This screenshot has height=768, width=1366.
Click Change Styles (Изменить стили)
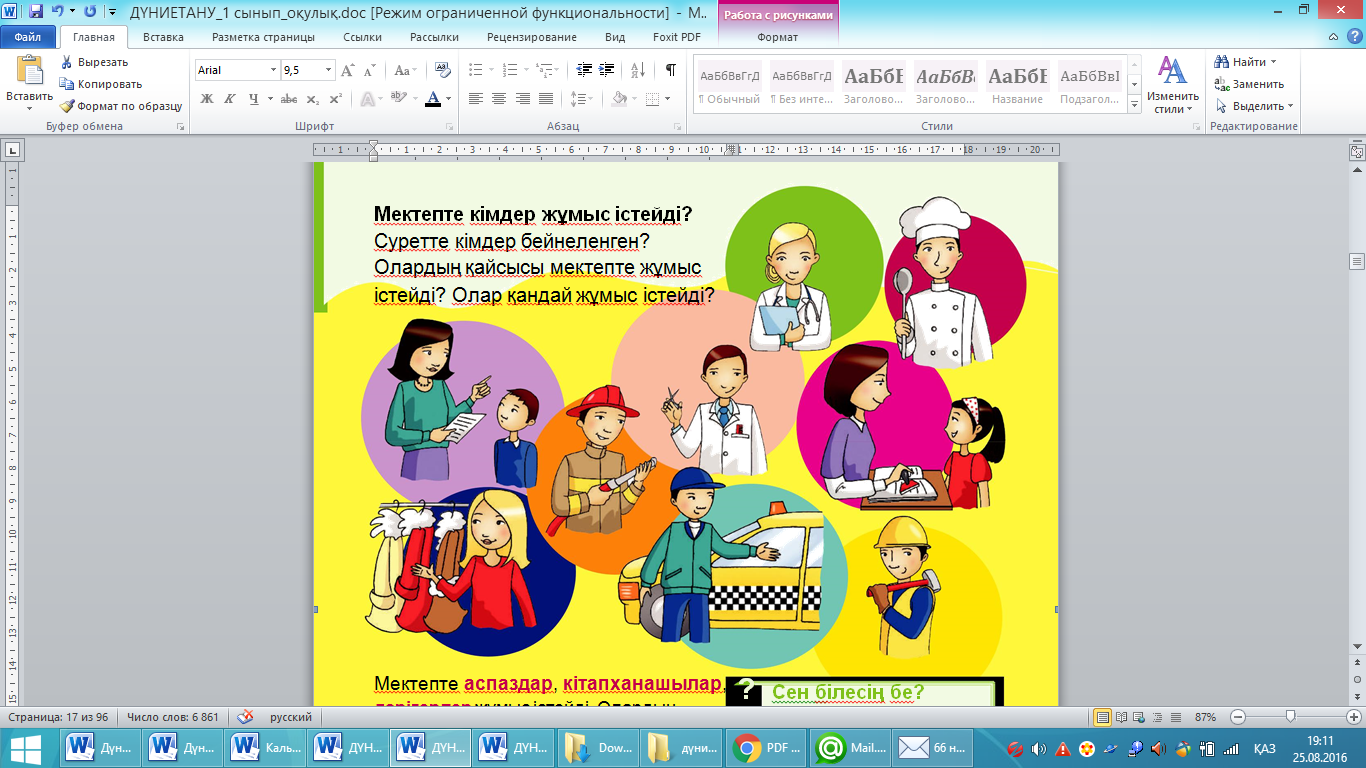click(x=1171, y=84)
